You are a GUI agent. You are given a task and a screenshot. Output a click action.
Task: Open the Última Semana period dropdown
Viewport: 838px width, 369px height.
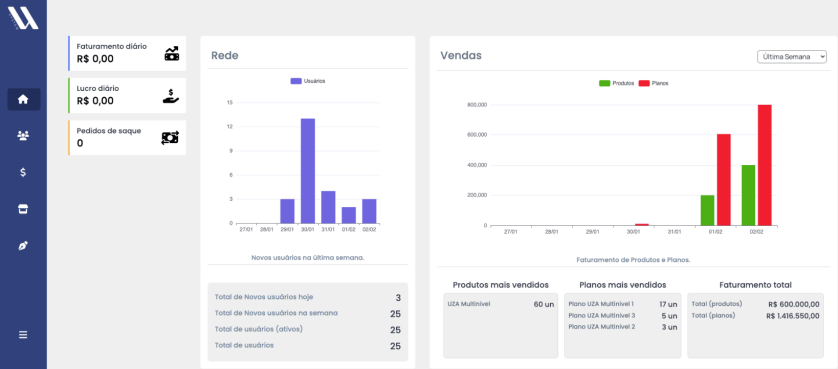792,57
